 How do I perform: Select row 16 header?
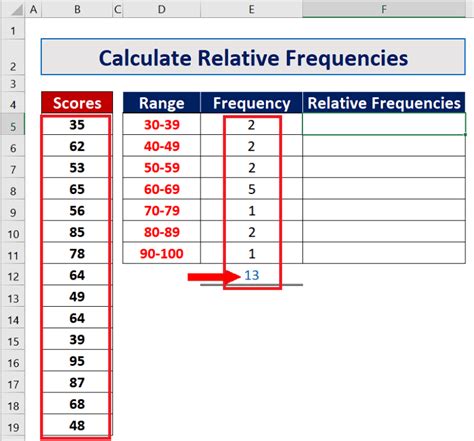pos(13,360)
